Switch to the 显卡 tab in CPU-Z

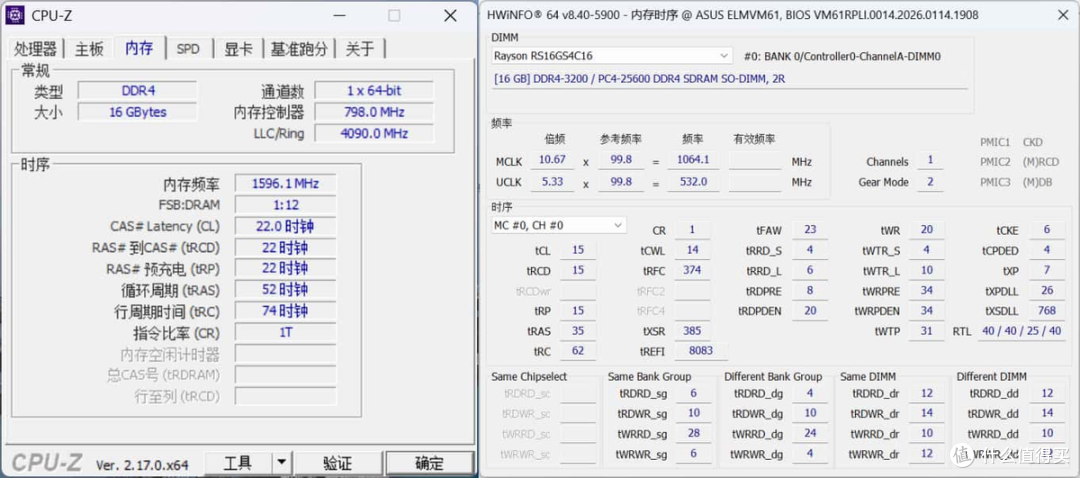point(238,49)
